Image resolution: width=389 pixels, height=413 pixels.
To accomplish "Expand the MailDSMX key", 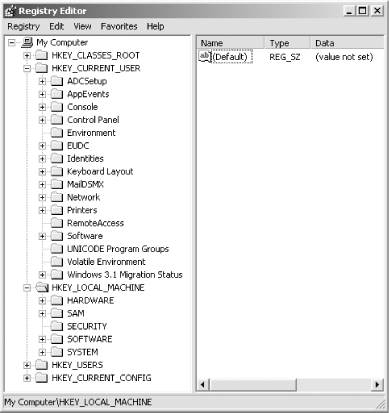I will point(42,185).
